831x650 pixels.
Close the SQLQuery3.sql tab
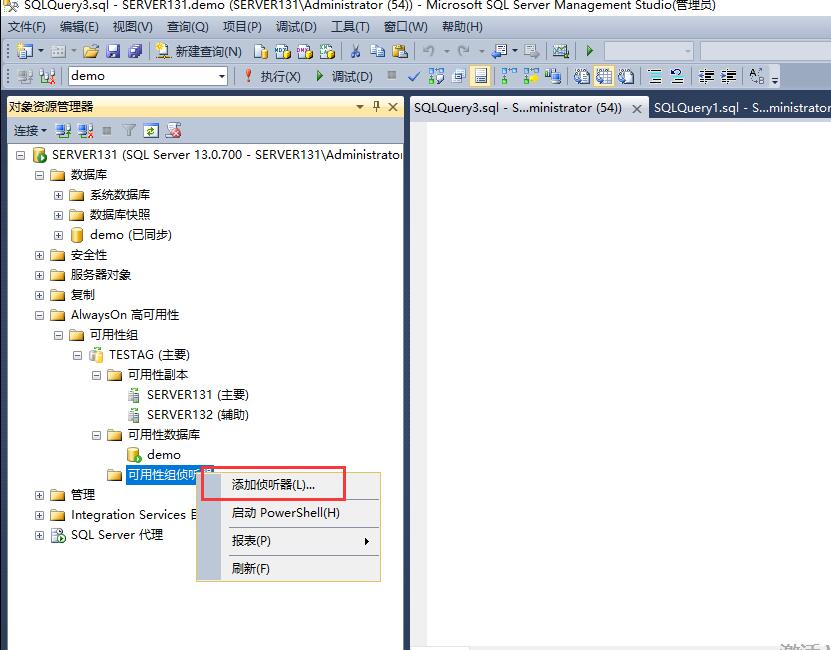click(636, 109)
